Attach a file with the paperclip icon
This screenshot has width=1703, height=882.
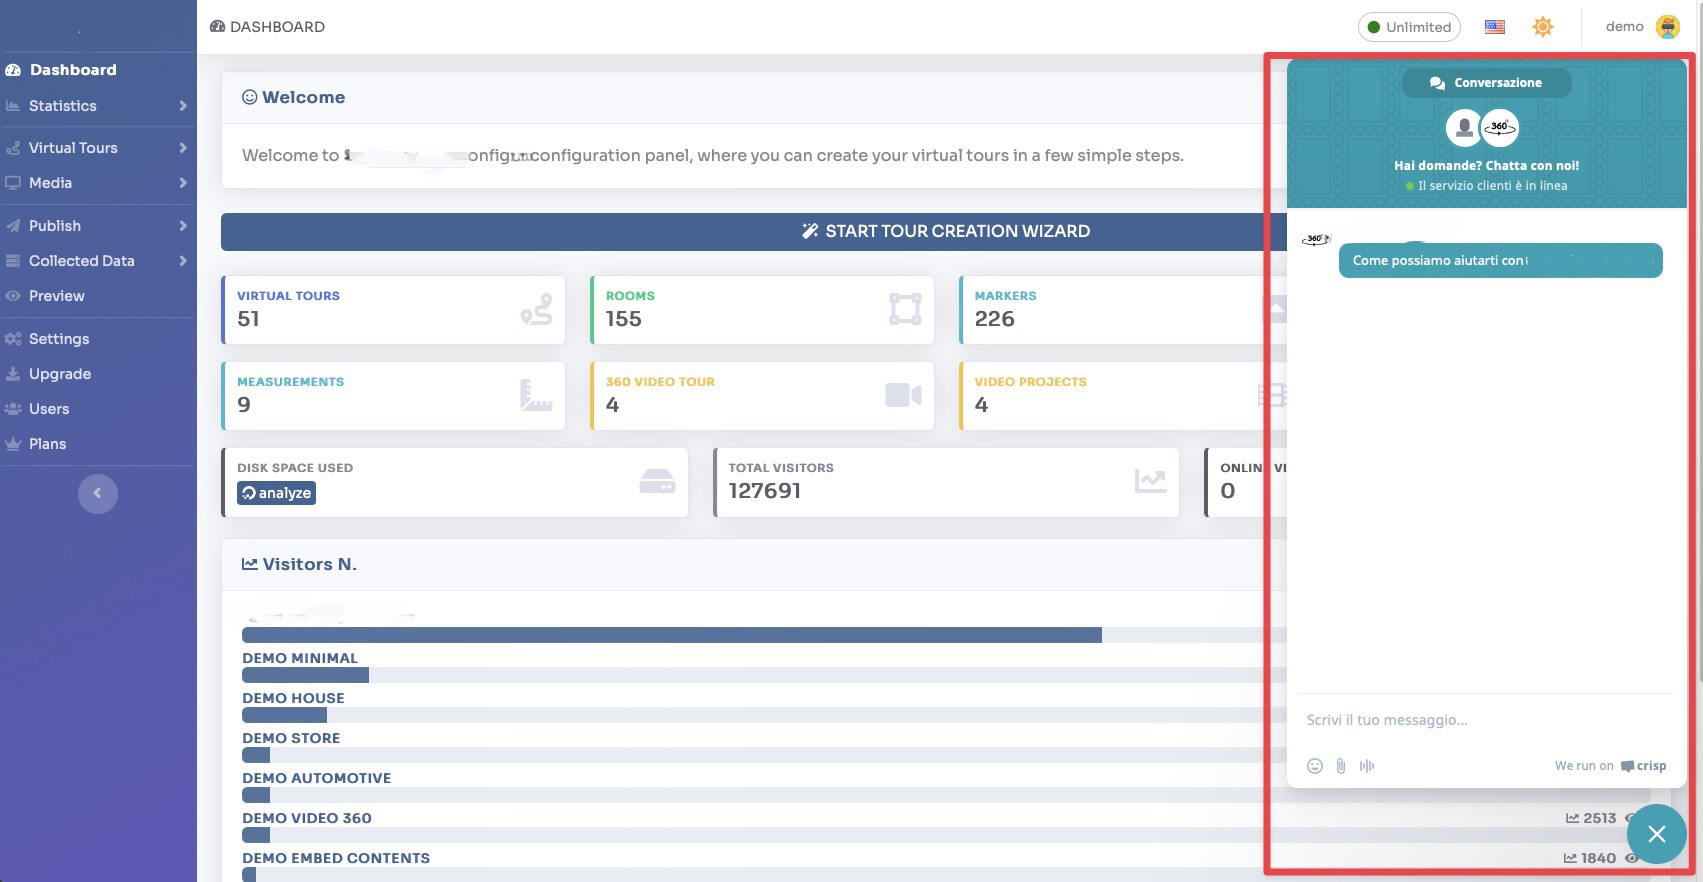click(1341, 766)
